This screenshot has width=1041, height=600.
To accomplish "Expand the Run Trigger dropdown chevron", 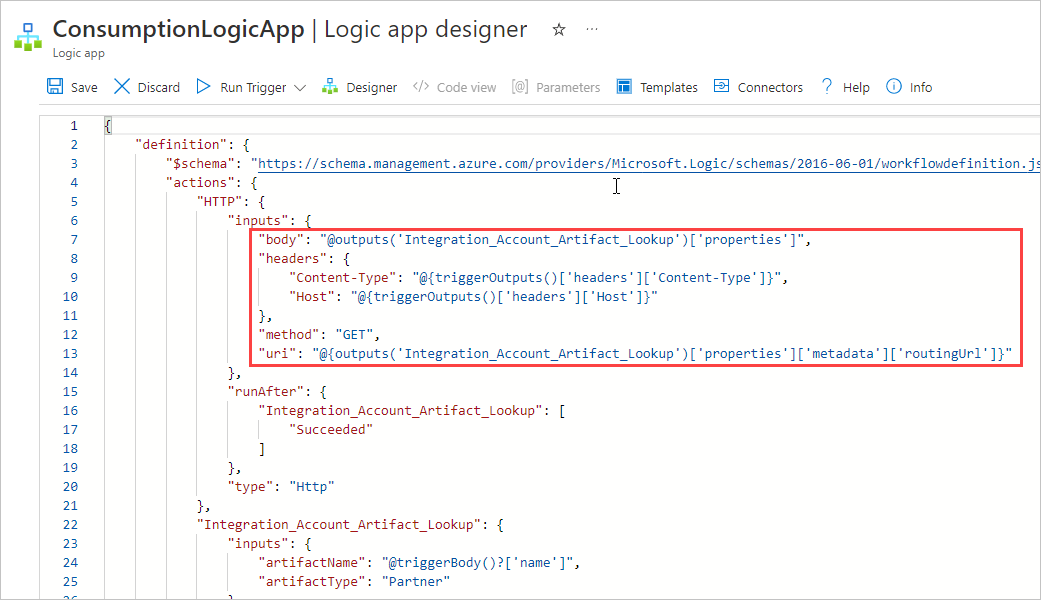I will (300, 88).
